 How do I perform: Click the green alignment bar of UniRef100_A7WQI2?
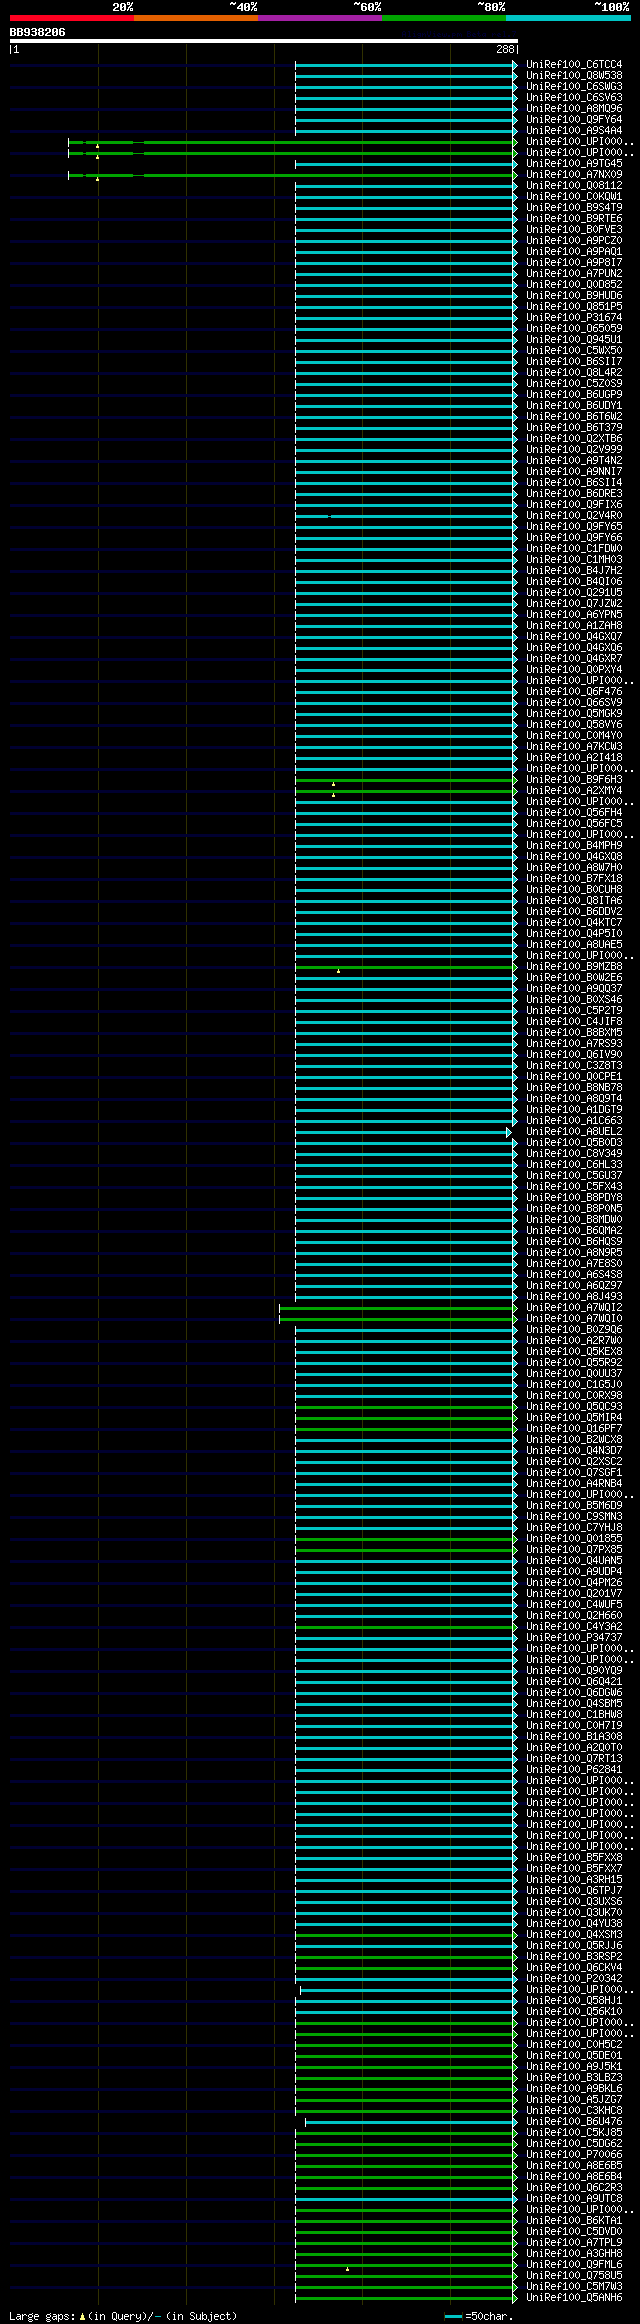pyautogui.click(x=398, y=1308)
